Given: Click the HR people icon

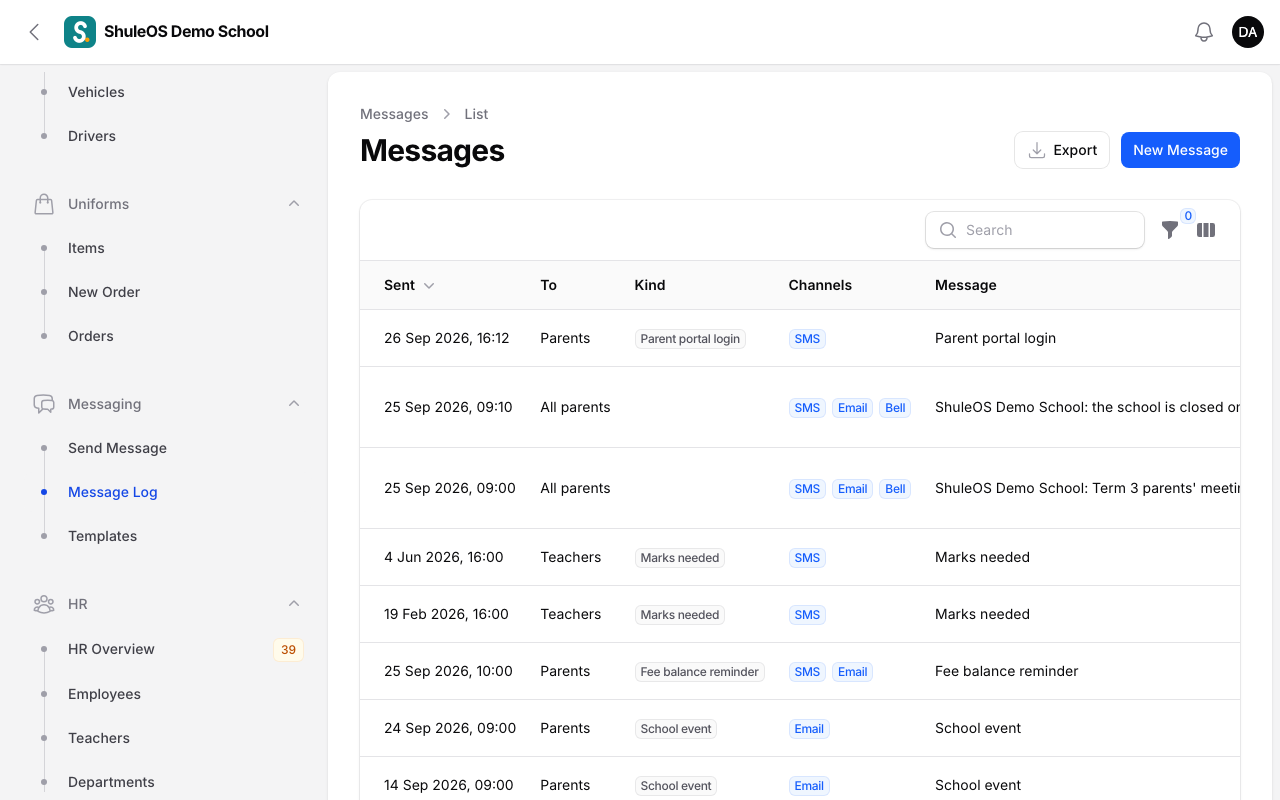Looking at the screenshot, I should click(44, 604).
